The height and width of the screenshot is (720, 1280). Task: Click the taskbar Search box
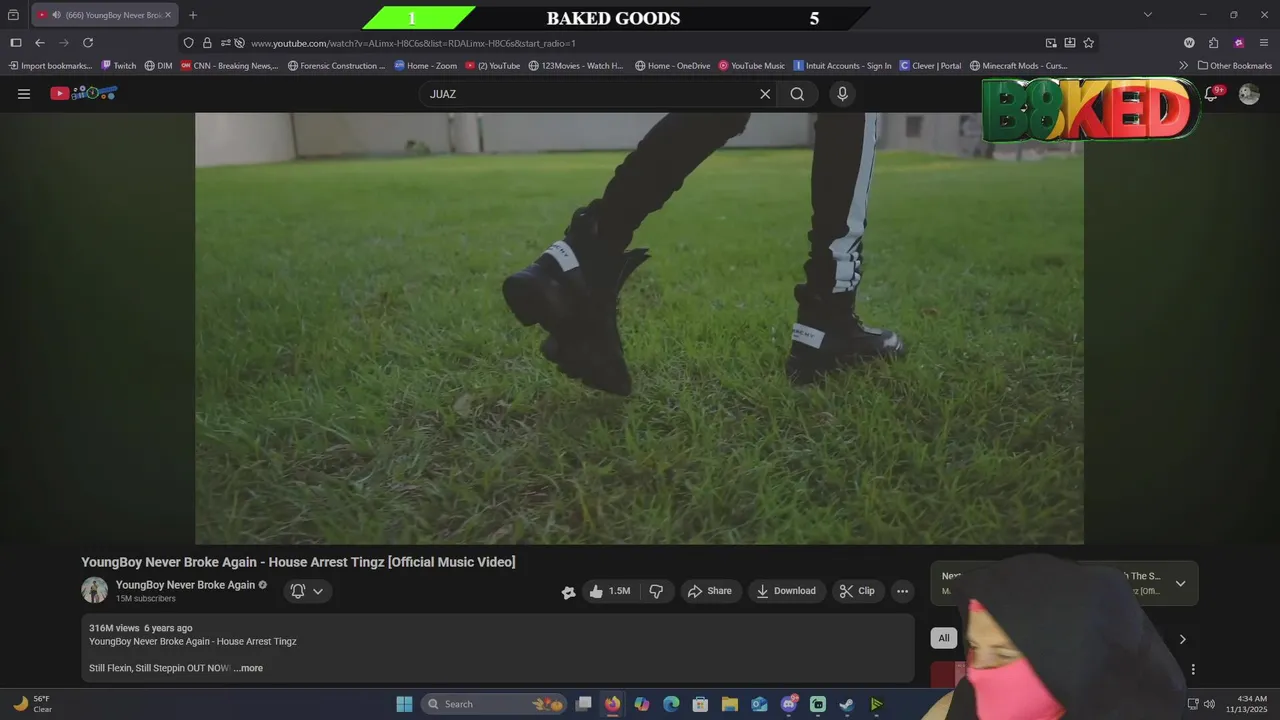coord(494,704)
